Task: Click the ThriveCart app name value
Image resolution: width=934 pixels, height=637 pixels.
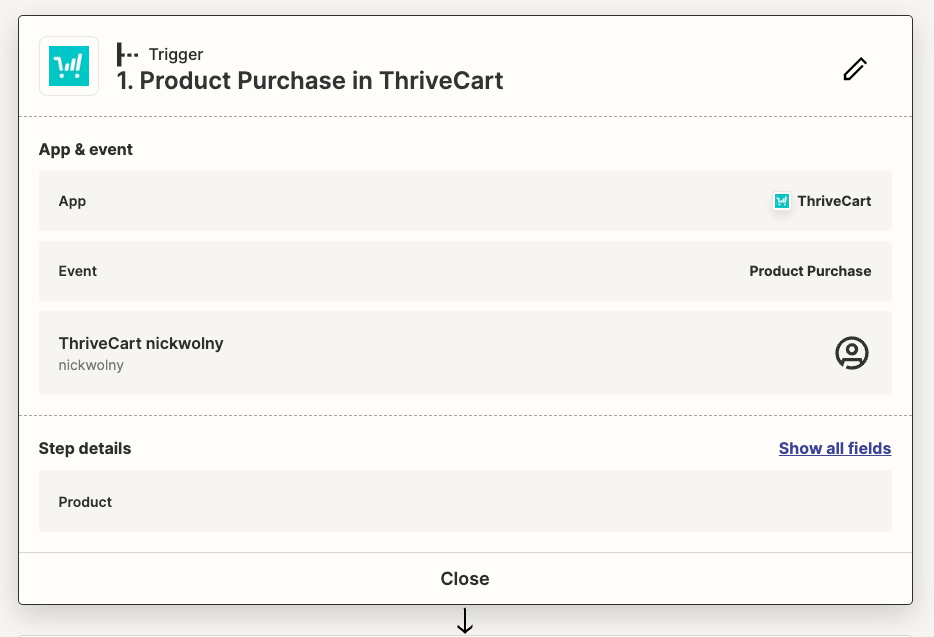Action: (834, 201)
